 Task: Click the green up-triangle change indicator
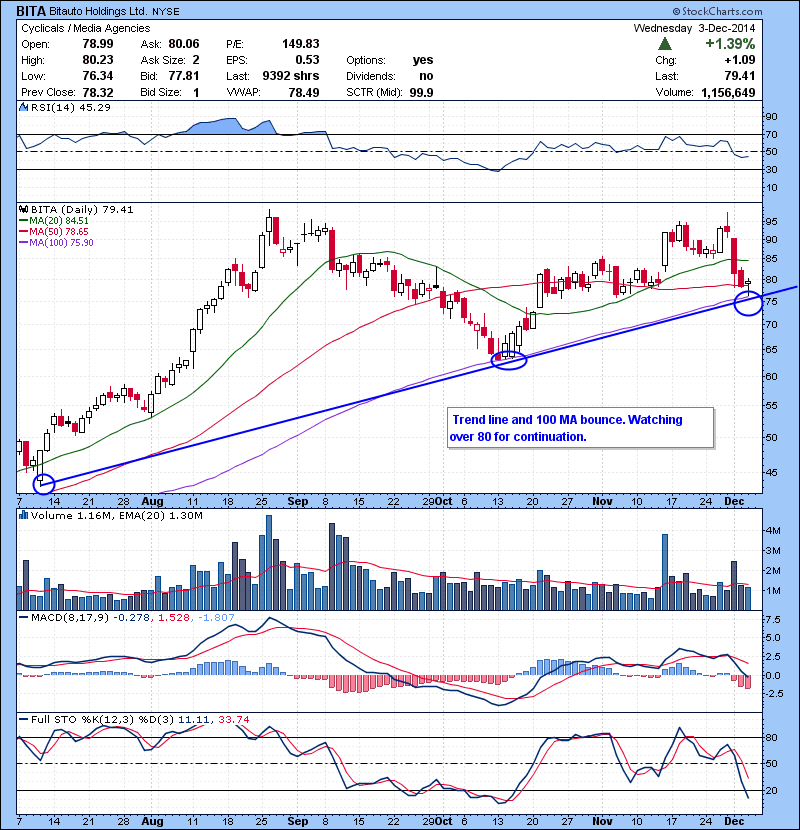665,43
